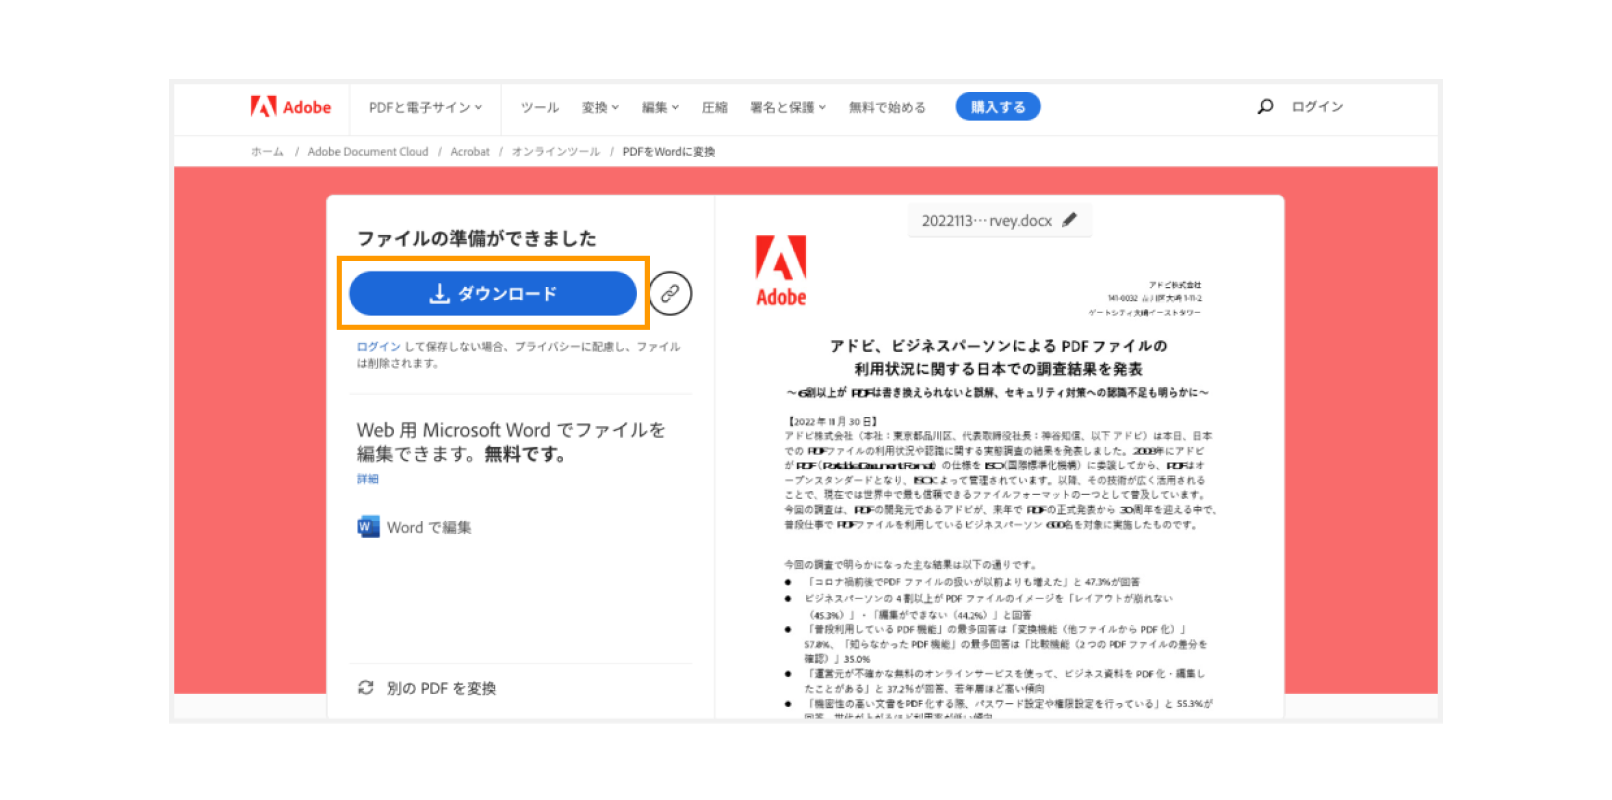The image size is (1612, 800).
Task: Click the red Adobe logo in document preview
Action: [x=781, y=270]
